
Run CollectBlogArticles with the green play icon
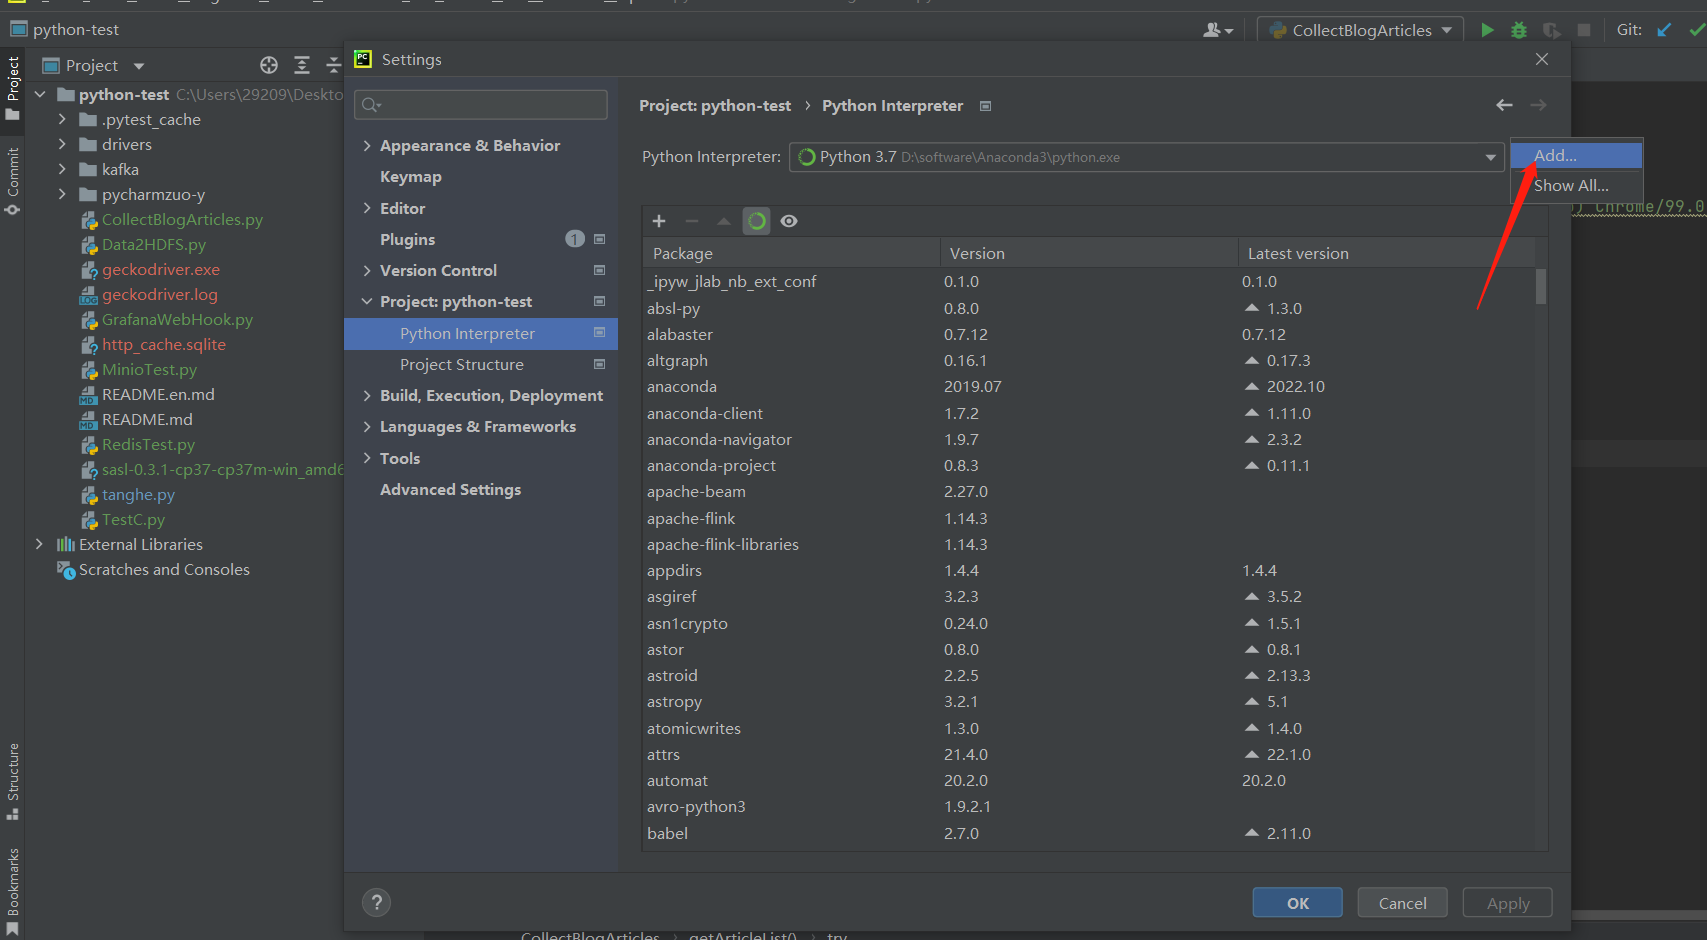[1487, 30]
